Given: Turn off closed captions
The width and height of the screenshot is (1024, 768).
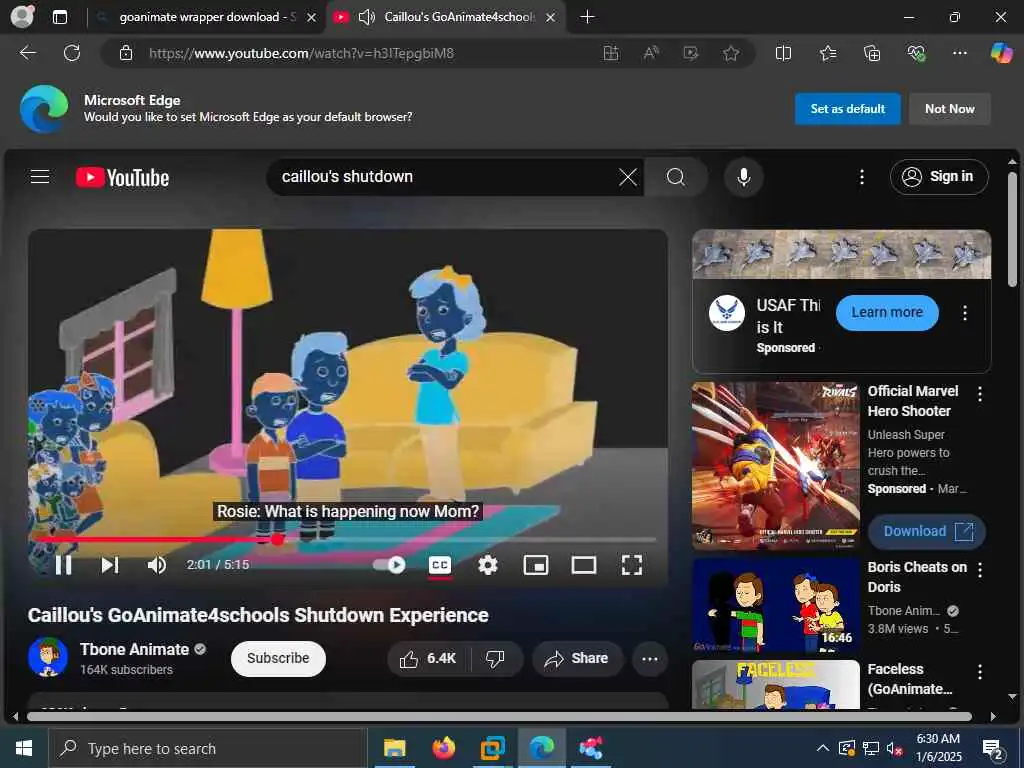Looking at the screenshot, I should (x=440, y=565).
